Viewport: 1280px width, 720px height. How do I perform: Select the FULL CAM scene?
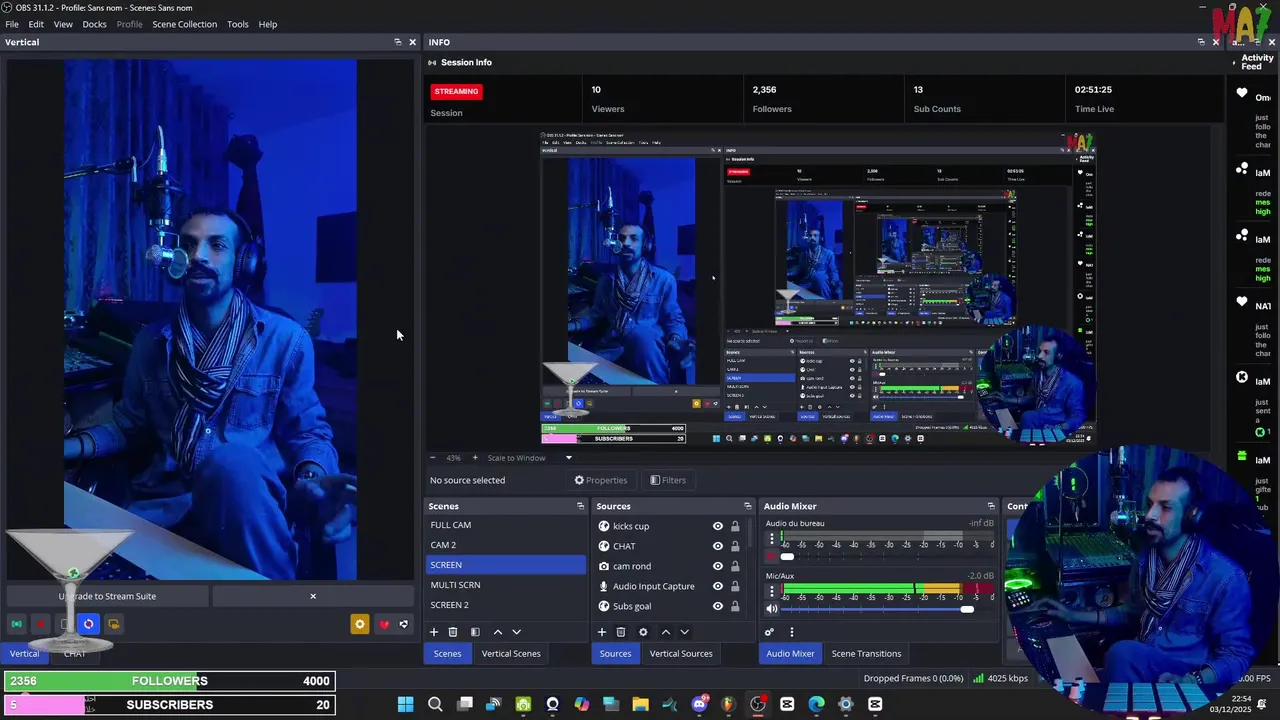pyautogui.click(x=505, y=525)
